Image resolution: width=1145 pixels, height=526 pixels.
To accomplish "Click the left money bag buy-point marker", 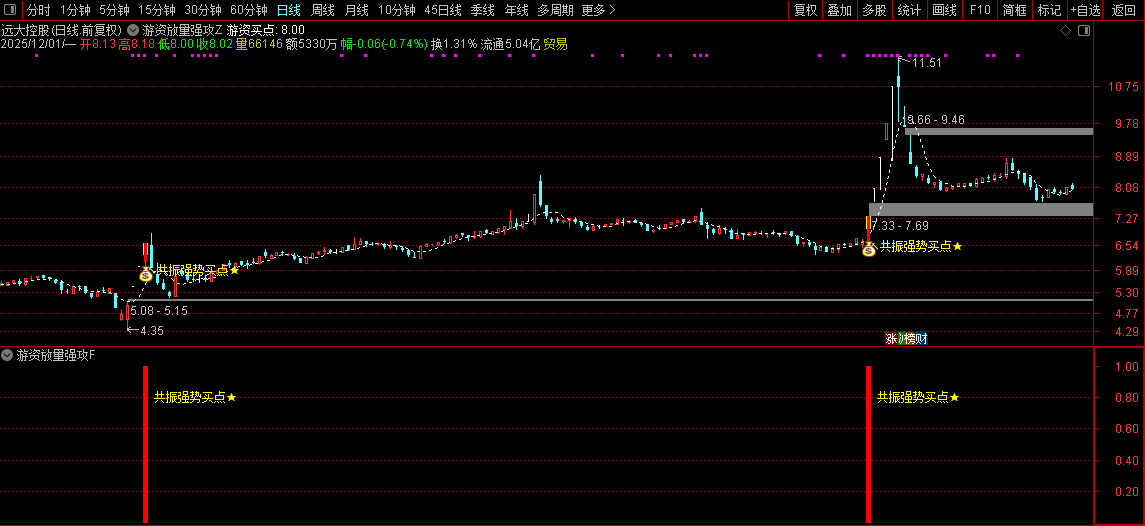I will point(146,272).
